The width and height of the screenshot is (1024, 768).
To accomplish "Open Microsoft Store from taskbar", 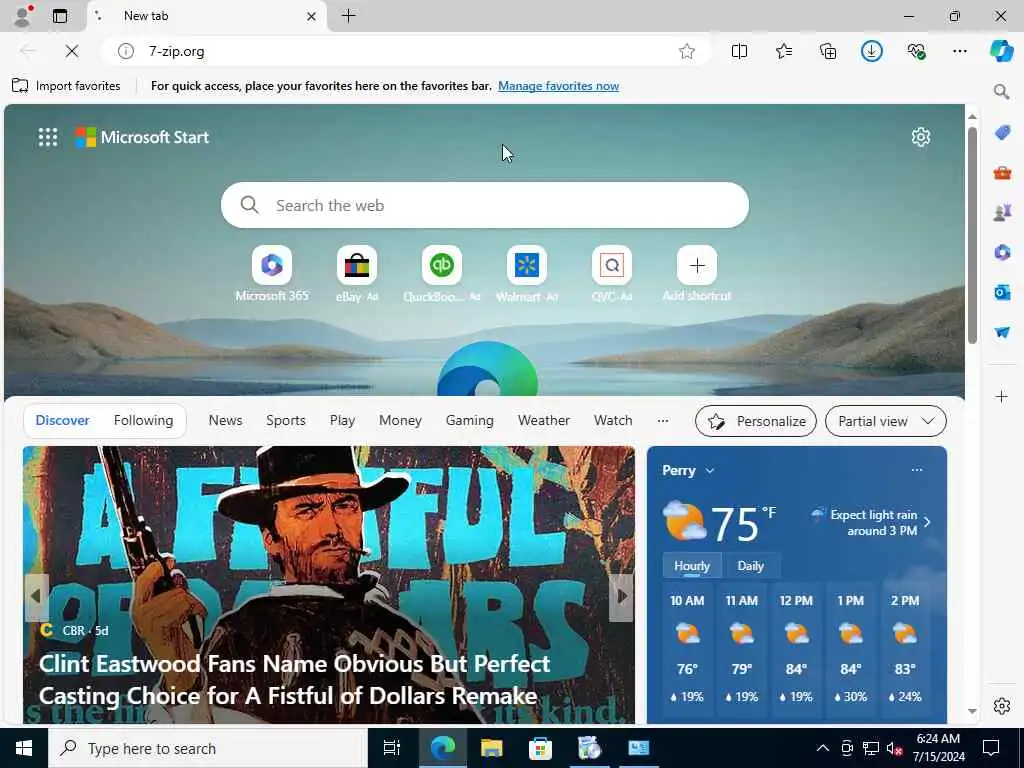I will (540, 748).
